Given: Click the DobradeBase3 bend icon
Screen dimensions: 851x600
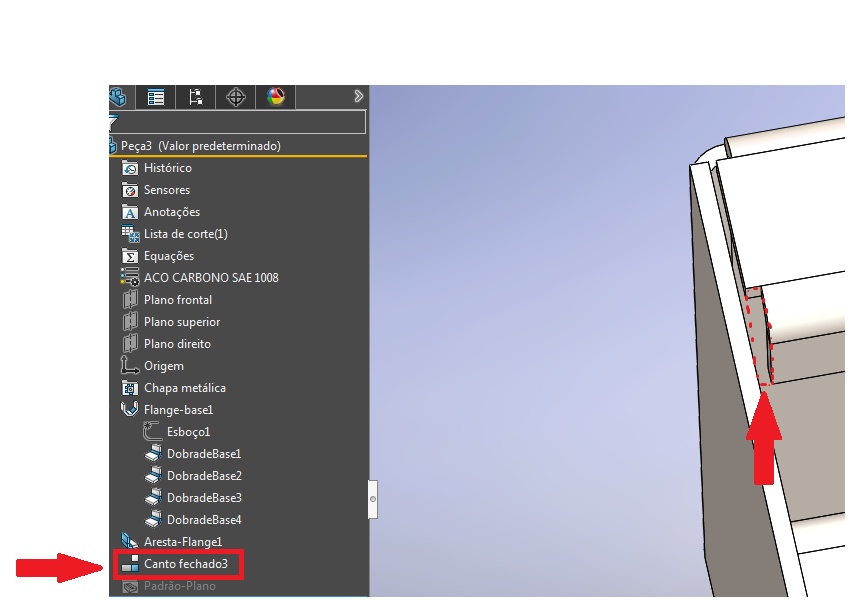Looking at the screenshot, I should point(154,497).
